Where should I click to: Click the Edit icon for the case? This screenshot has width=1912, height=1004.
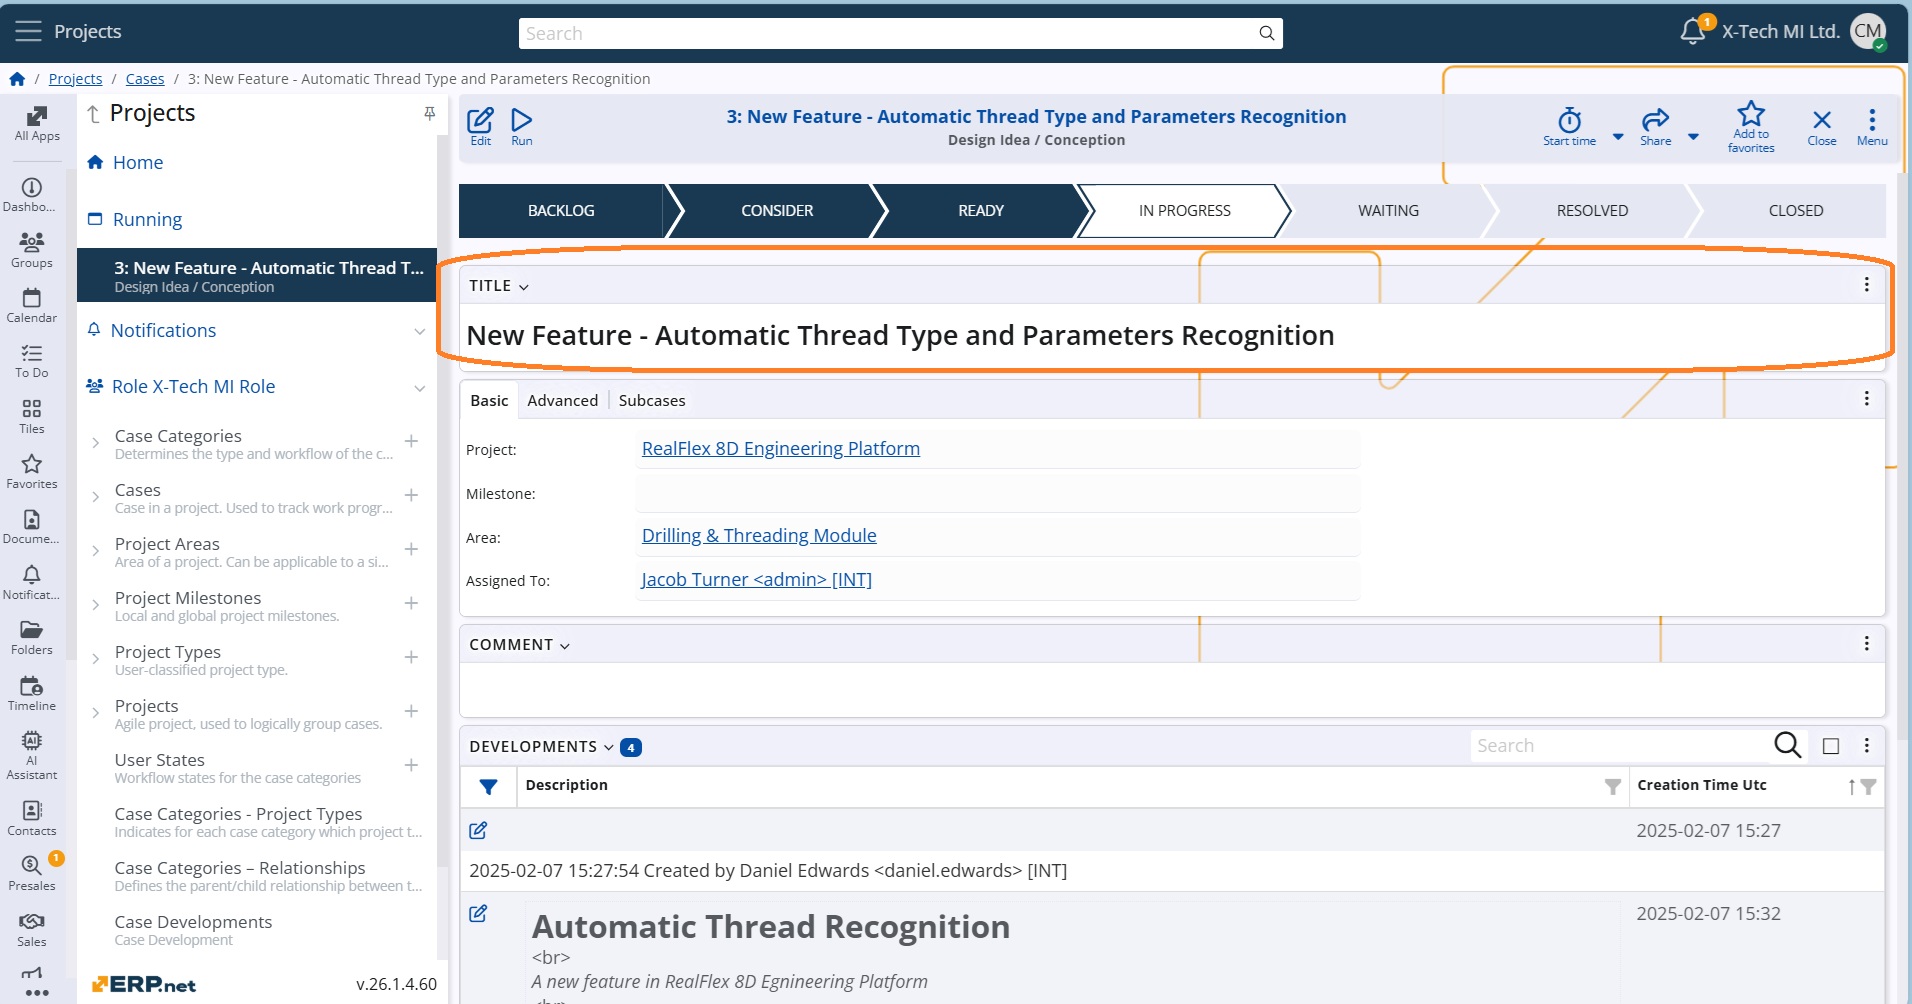click(x=481, y=126)
